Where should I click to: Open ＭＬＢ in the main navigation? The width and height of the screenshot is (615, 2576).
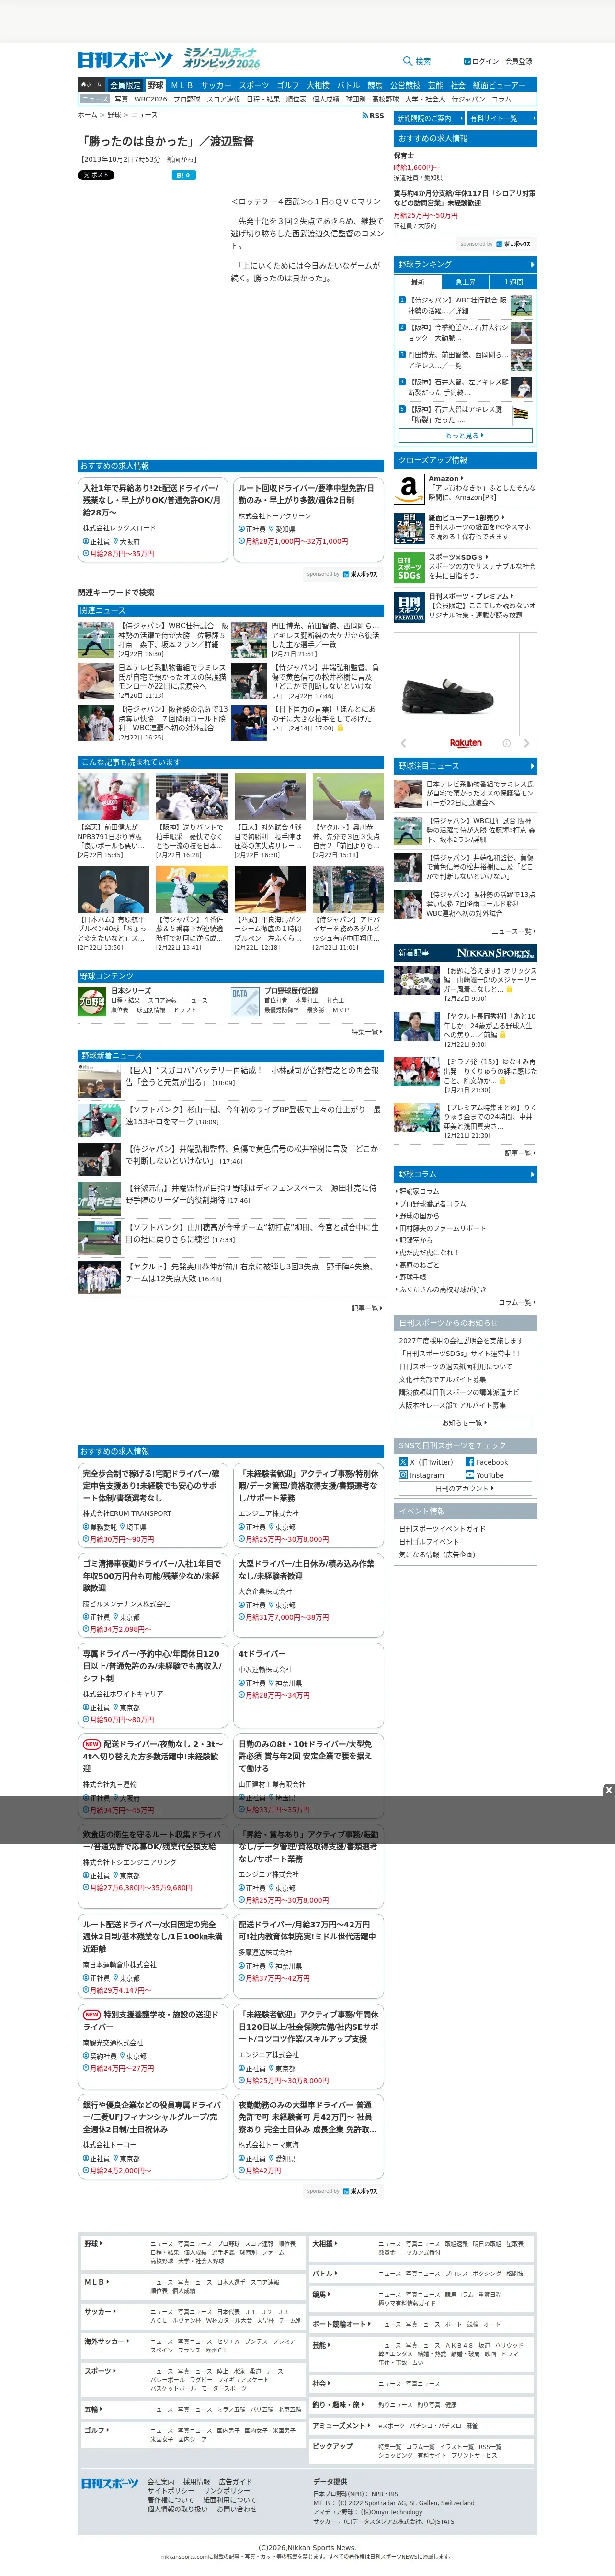click(x=182, y=85)
